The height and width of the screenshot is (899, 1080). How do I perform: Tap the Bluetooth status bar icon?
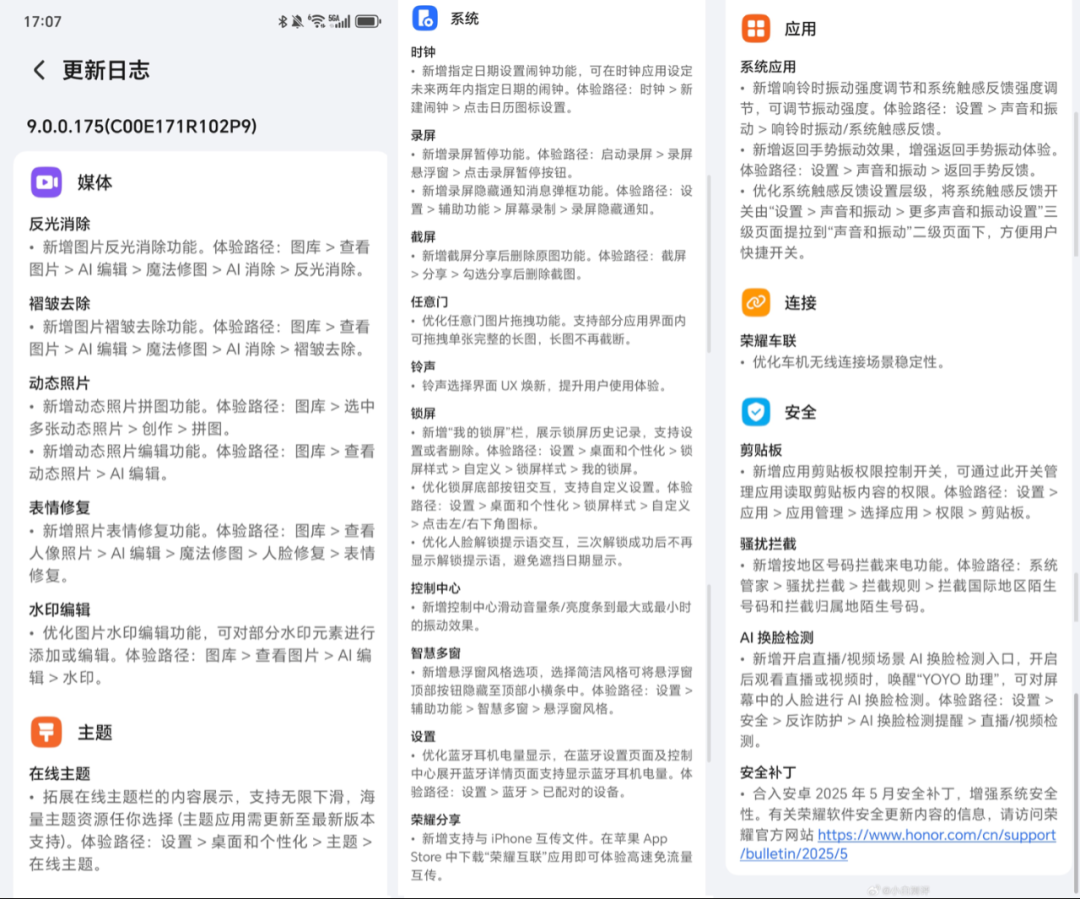pyautogui.click(x=282, y=21)
